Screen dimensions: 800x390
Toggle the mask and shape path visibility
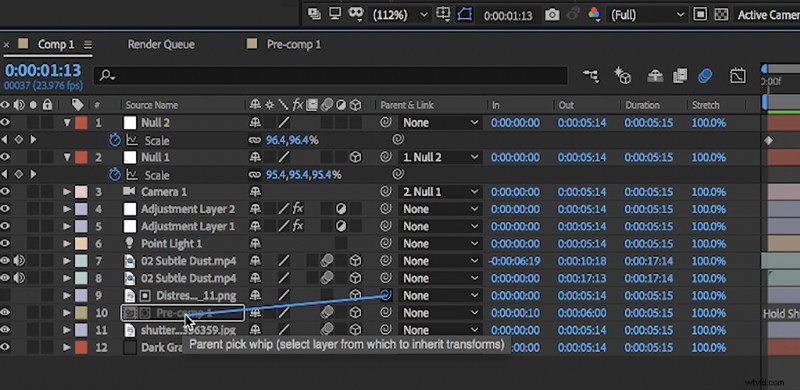click(x=464, y=15)
